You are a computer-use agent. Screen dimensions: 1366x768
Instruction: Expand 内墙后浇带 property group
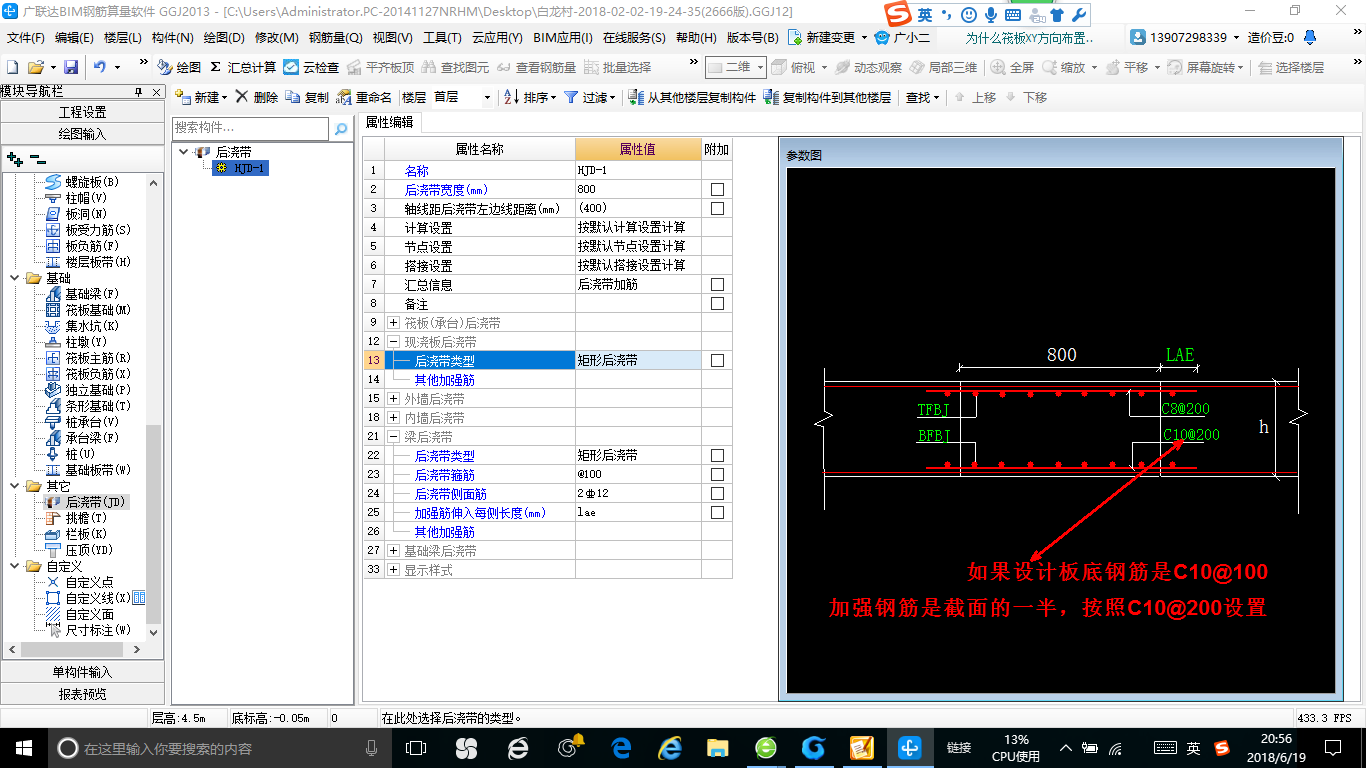click(394, 418)
